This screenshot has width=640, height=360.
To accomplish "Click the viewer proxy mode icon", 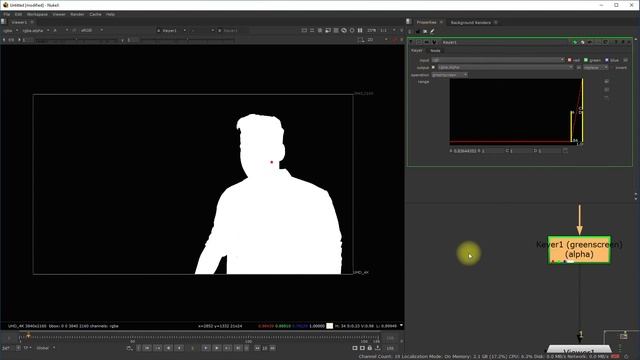I will 336,30.
